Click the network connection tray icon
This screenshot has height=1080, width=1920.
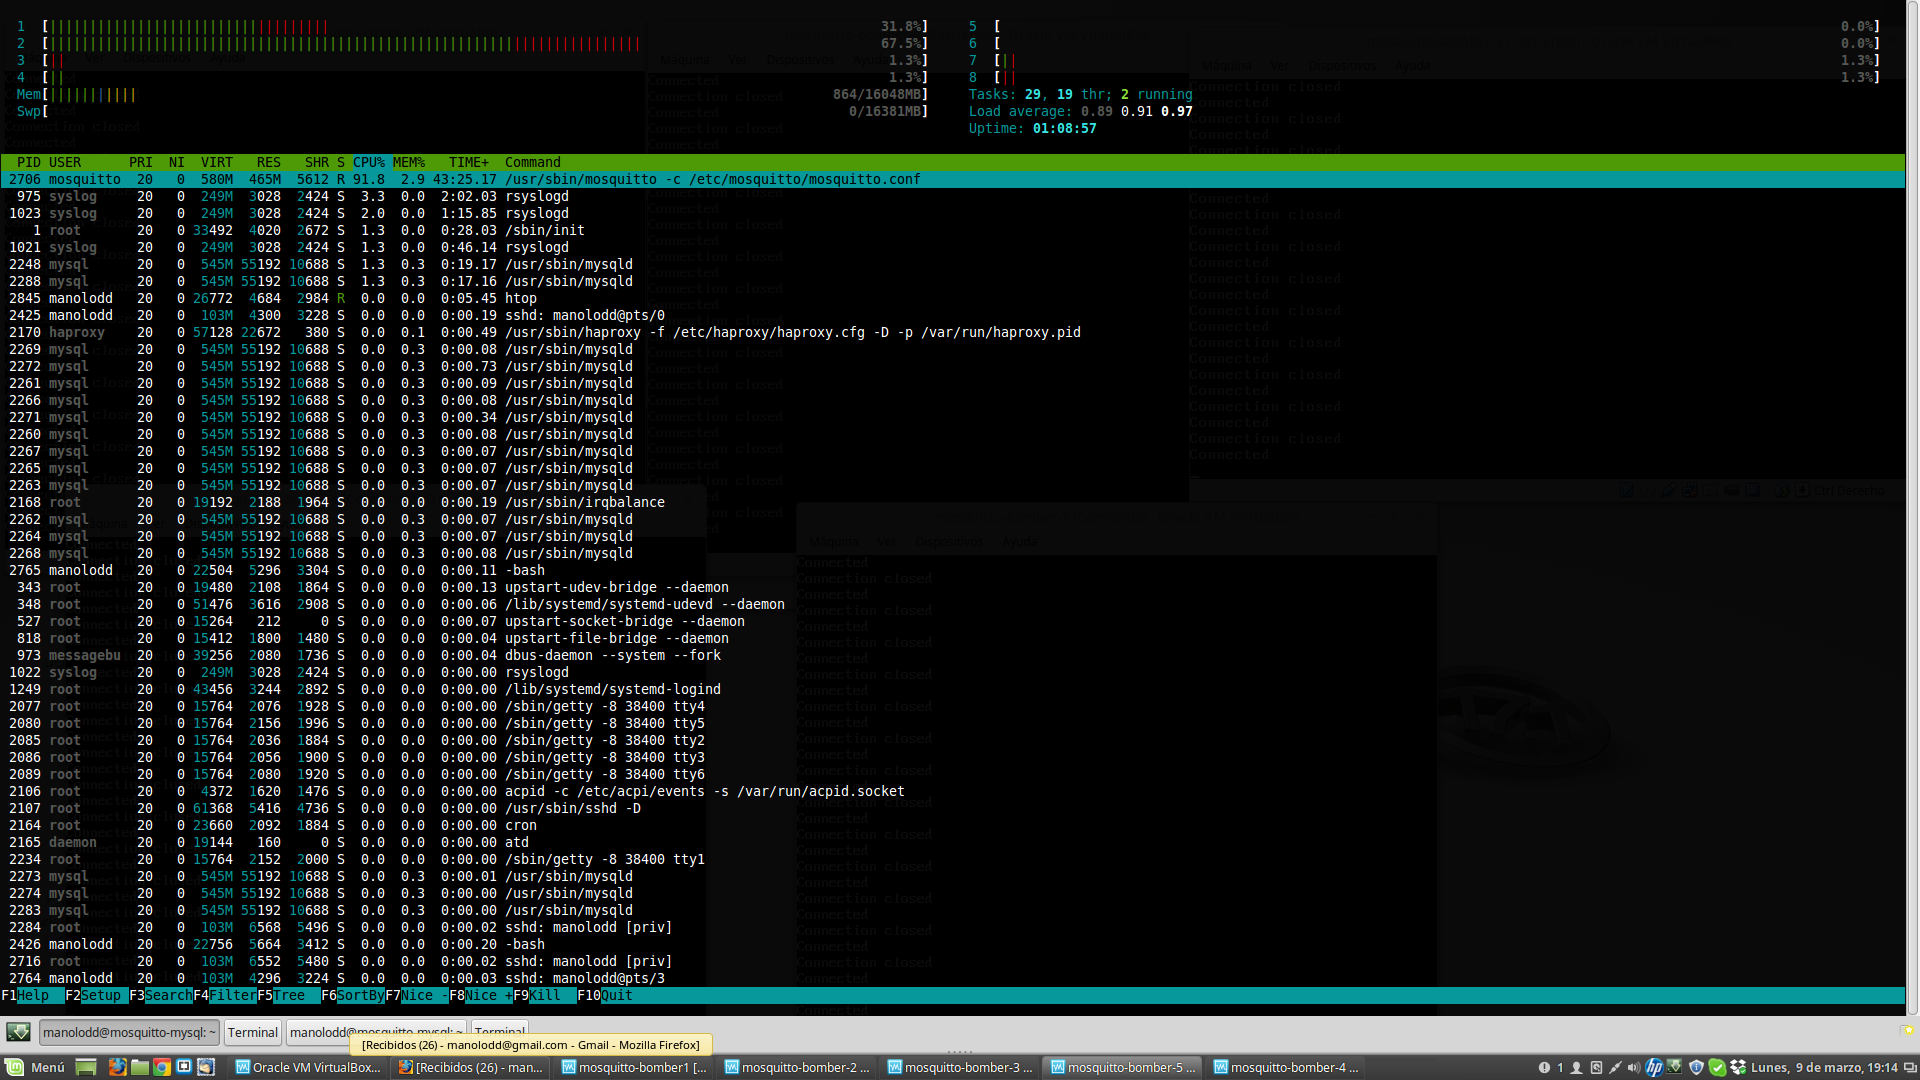[x=1615, y=1067]
